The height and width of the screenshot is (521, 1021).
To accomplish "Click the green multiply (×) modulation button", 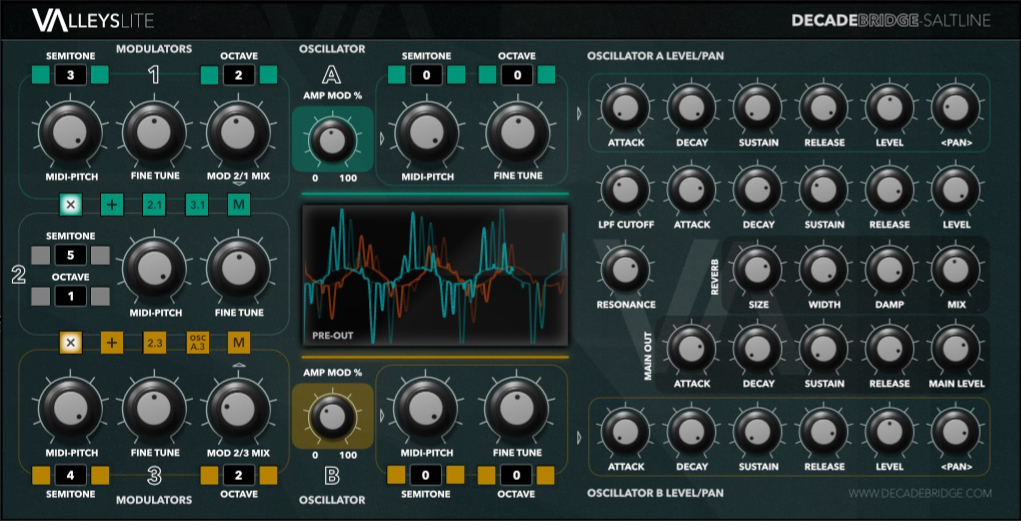I will [70, 205].
